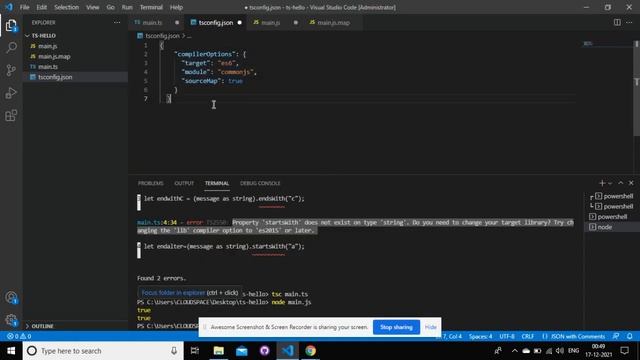Switch to the PROBLEMS panel tab
640x360 pixels.
pos(151,183)
